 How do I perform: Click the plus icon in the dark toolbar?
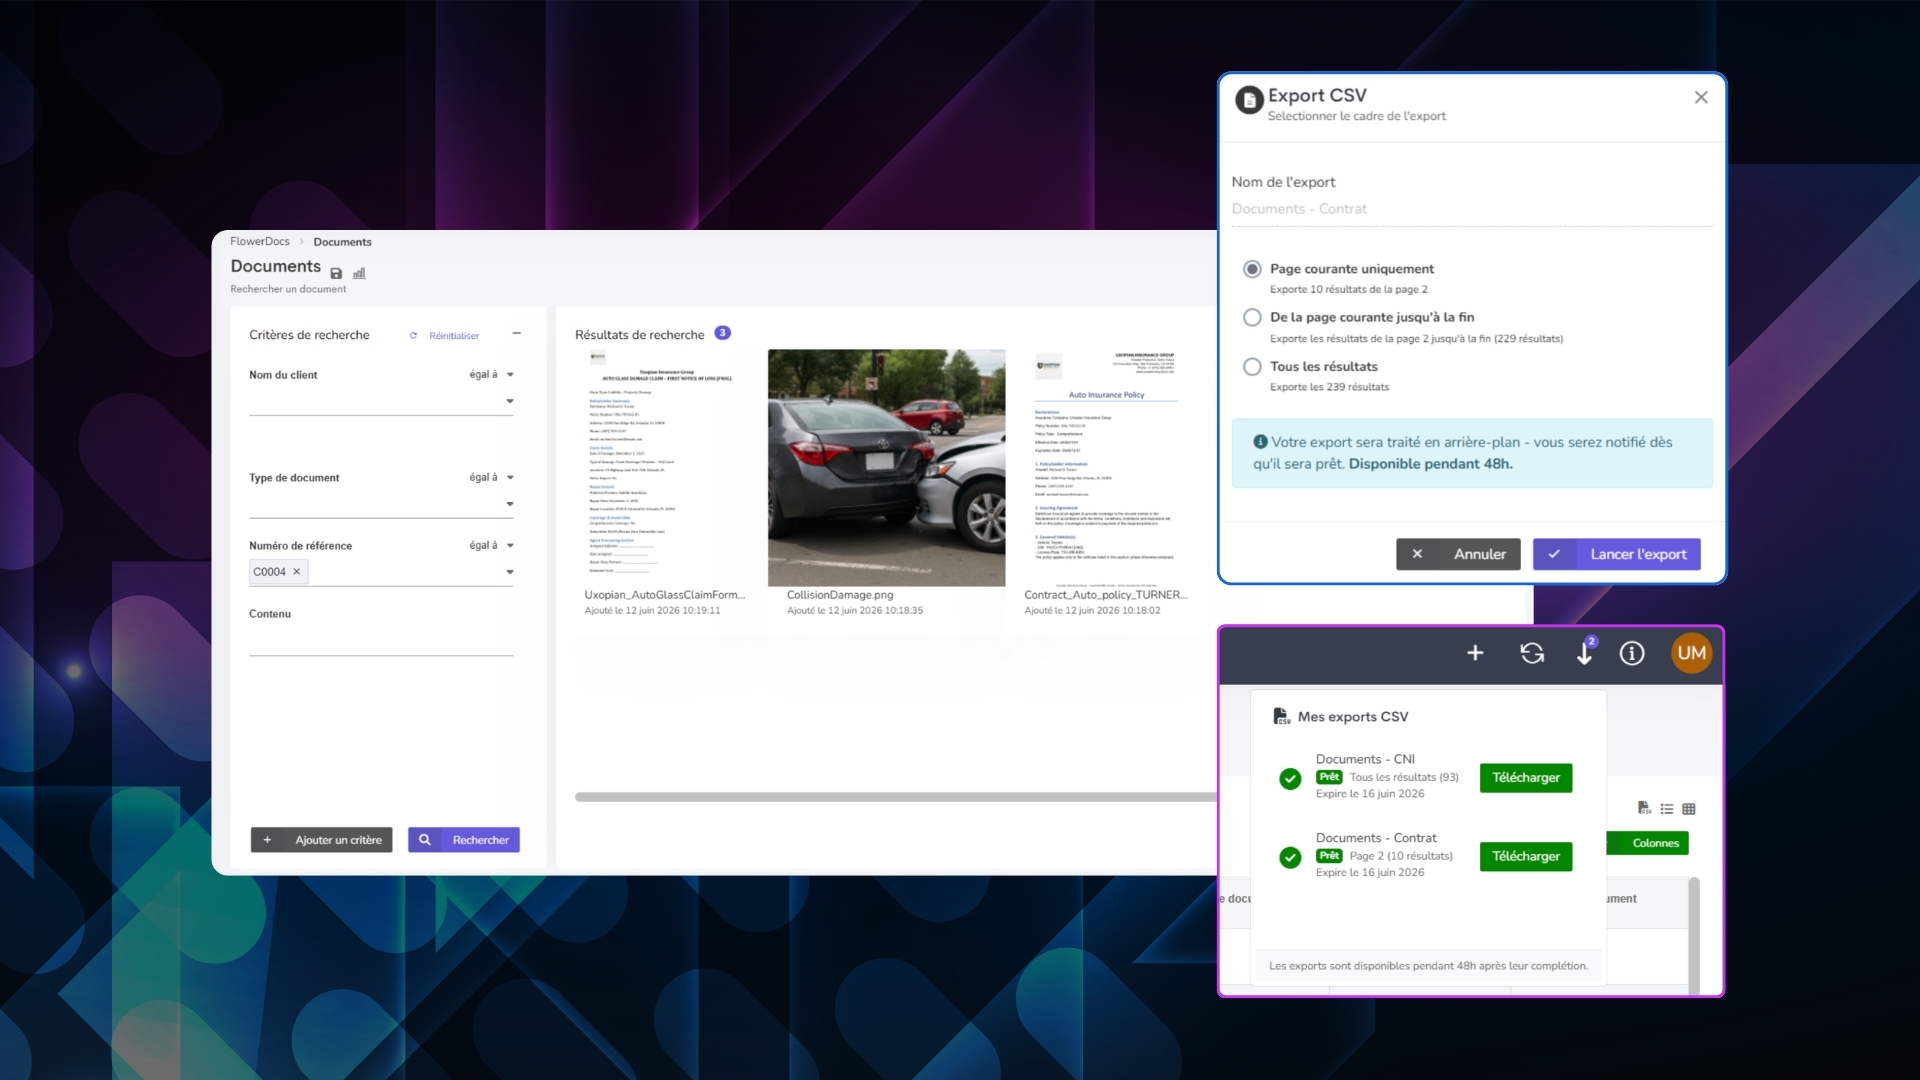[1475, 653]
